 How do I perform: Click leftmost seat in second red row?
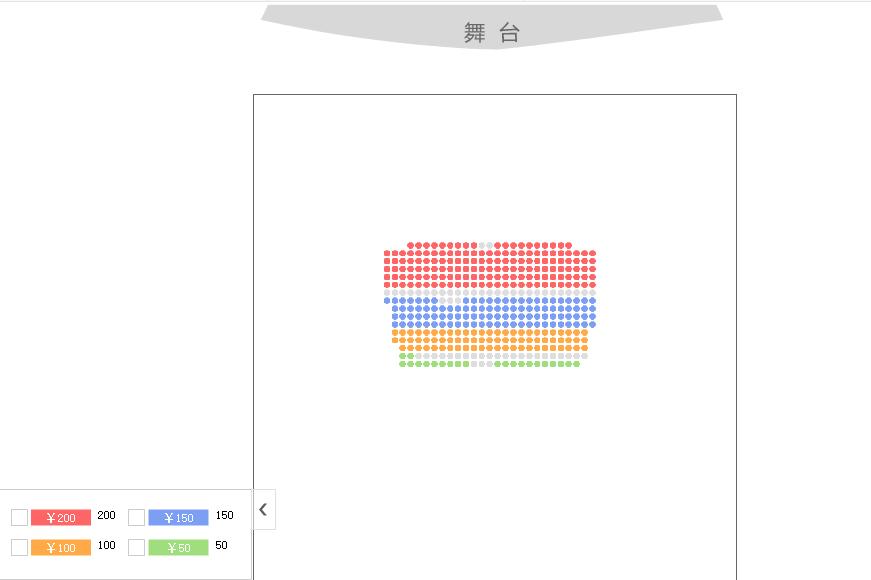(x=387, y=254)
